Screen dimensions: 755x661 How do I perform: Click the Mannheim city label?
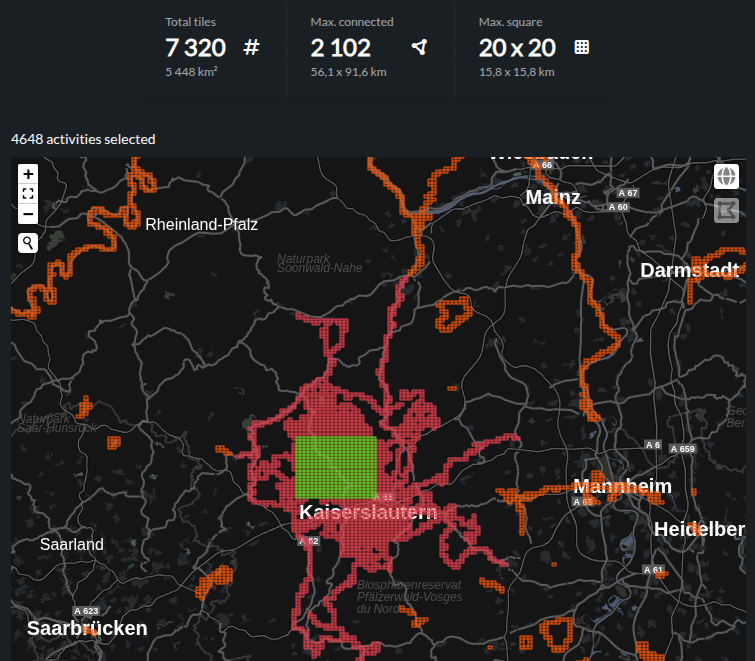[622, 487]
